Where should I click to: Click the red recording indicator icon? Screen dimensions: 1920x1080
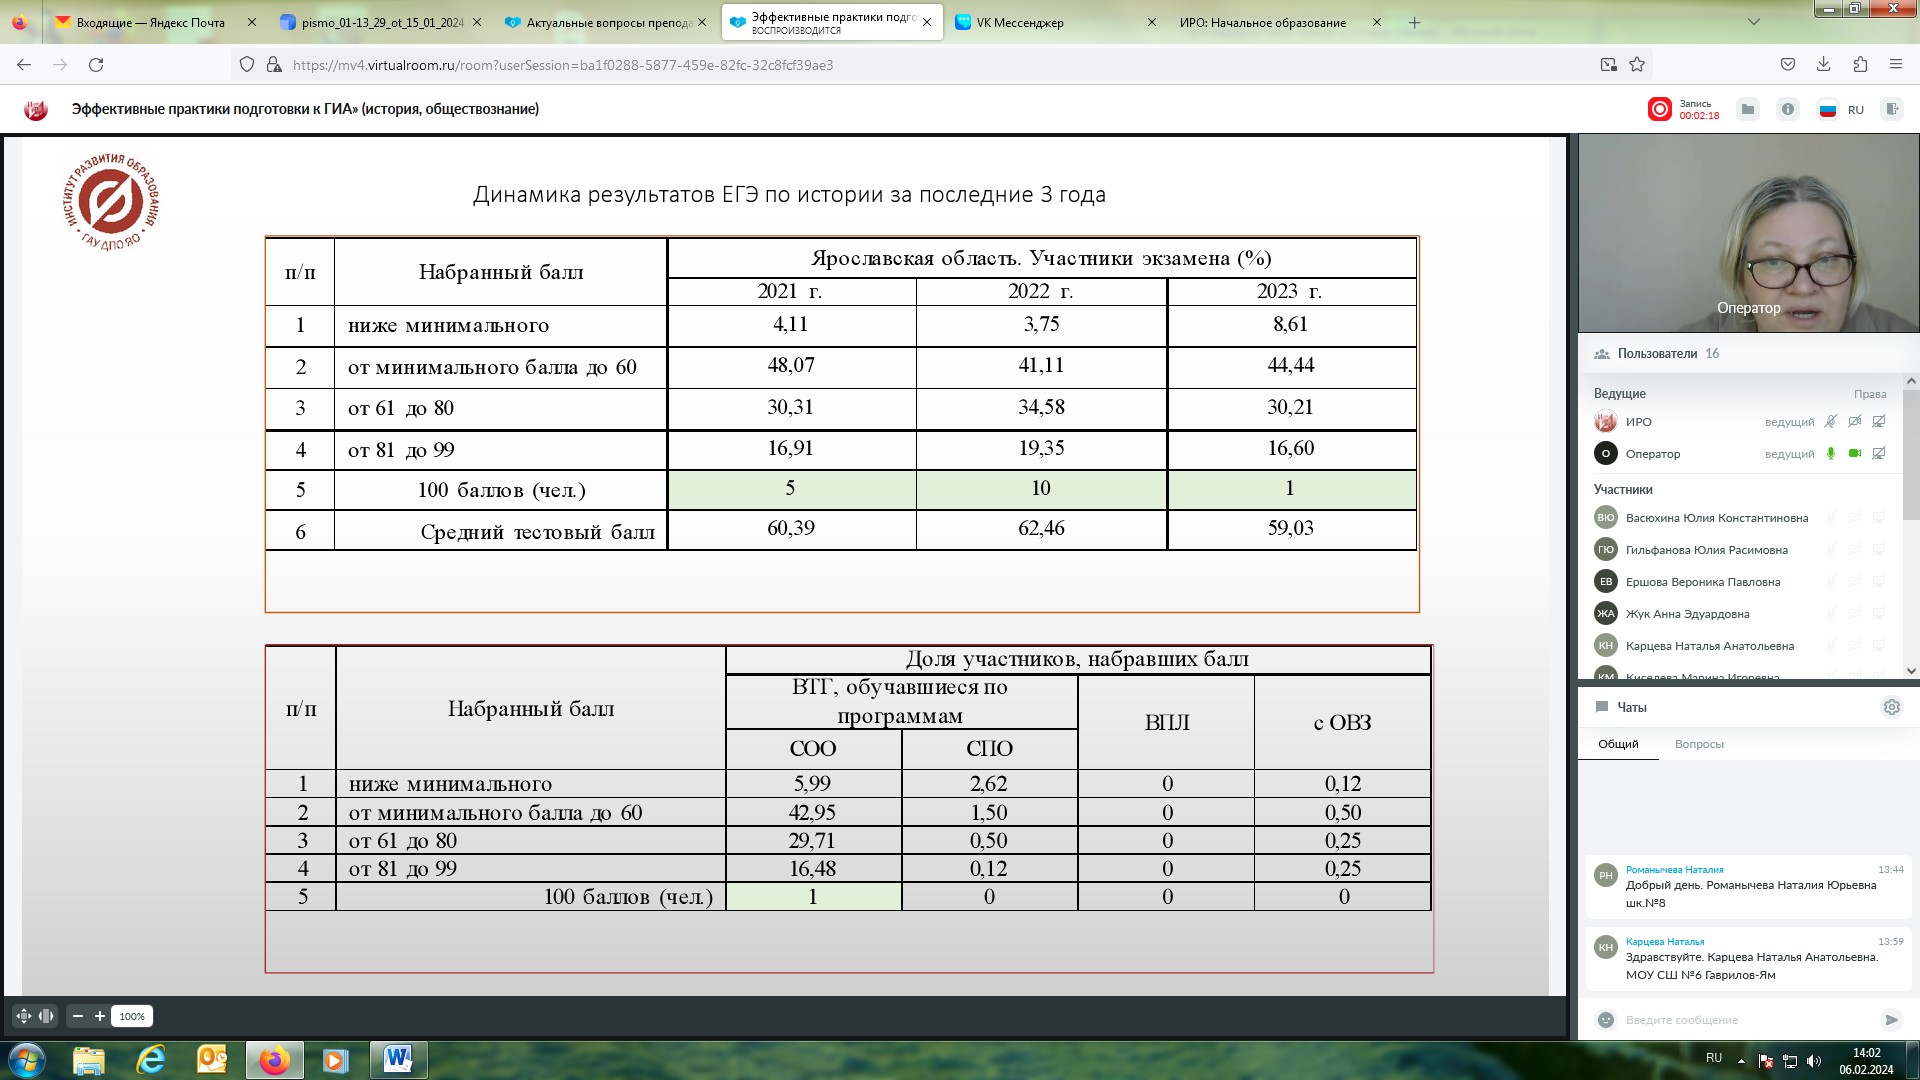point(1659,109)
